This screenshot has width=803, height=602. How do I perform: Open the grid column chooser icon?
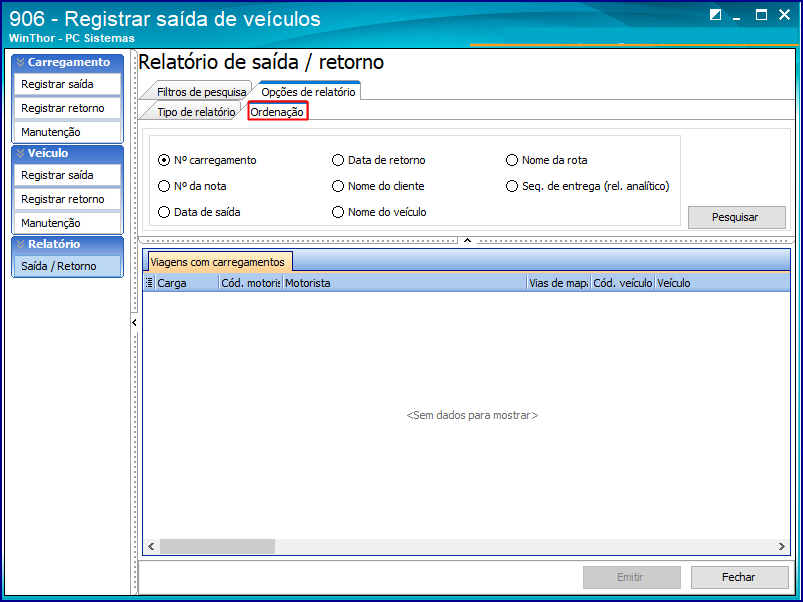click(x=149, y=283)
